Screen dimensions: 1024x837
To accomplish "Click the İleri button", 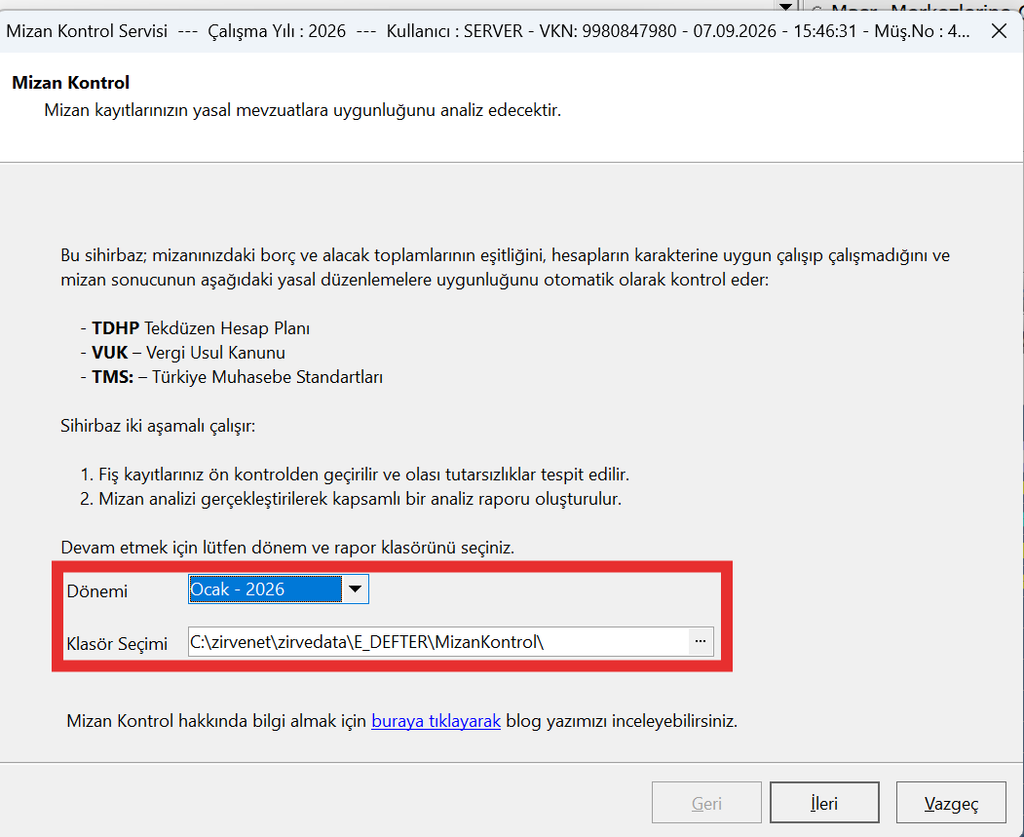I will coord(824,803).
